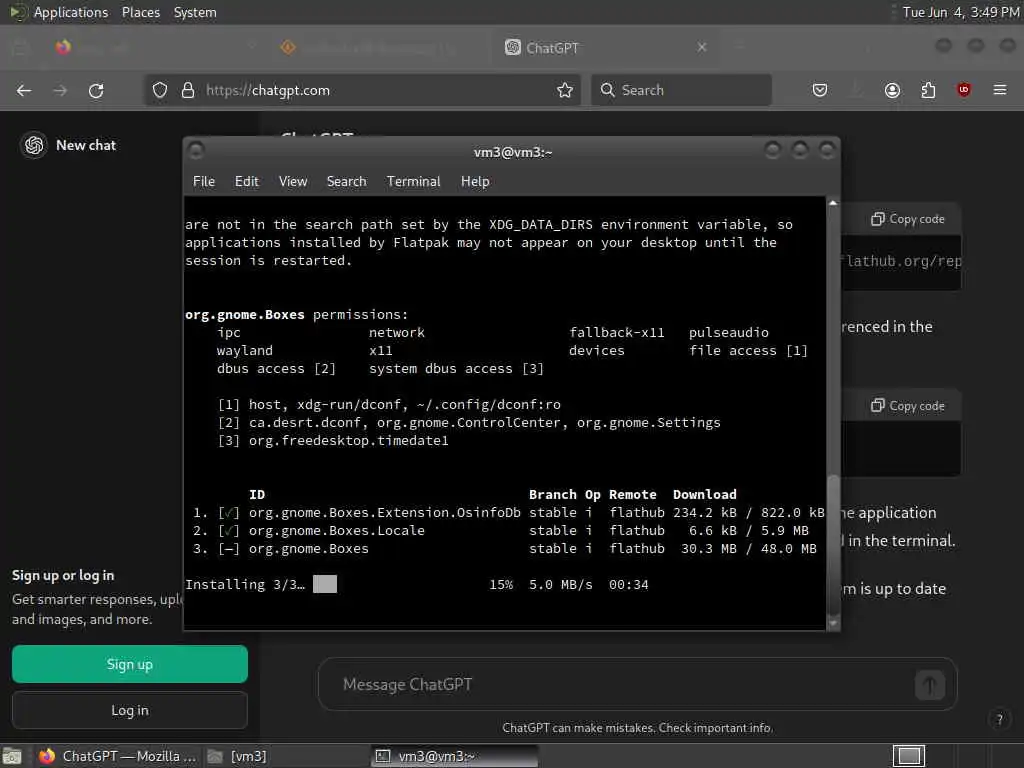Start a New chat
1024x768 pixels.
point(86,145)
